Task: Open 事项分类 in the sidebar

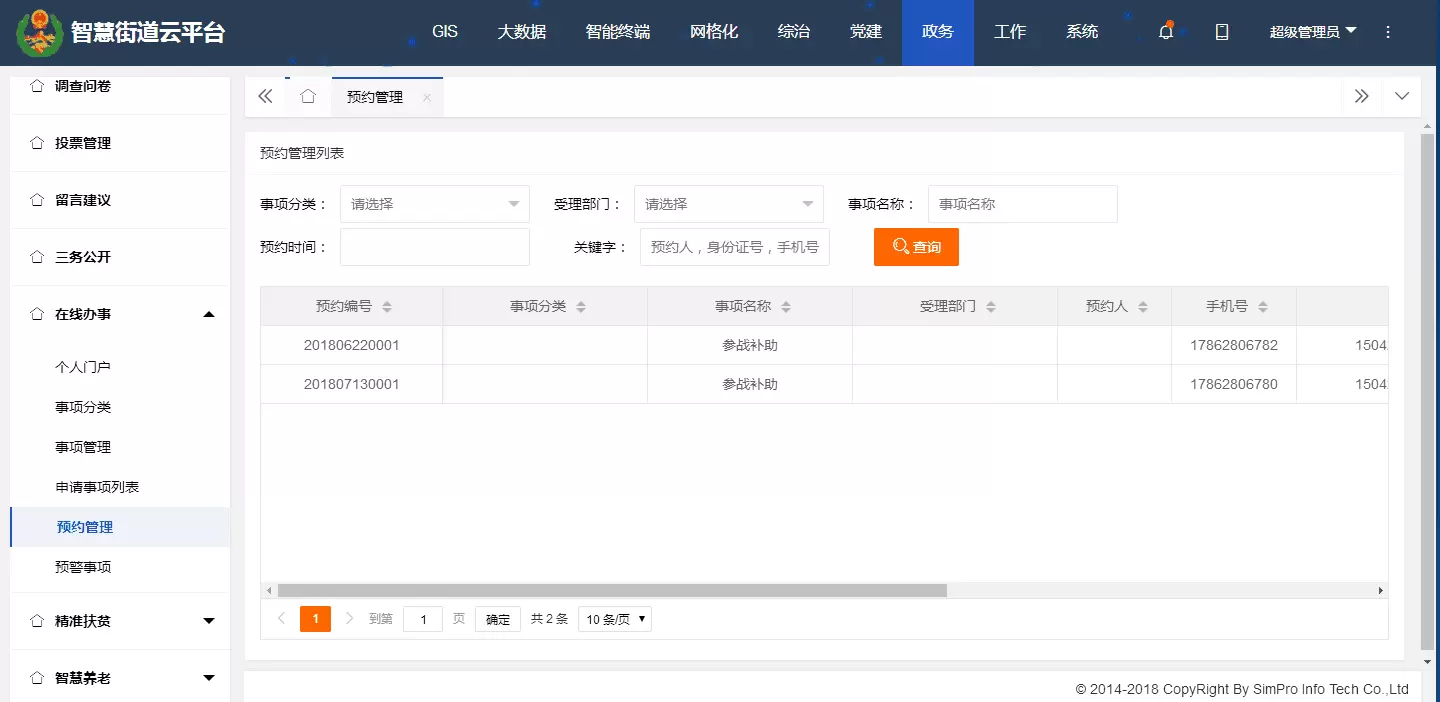Action: [83, 407]
